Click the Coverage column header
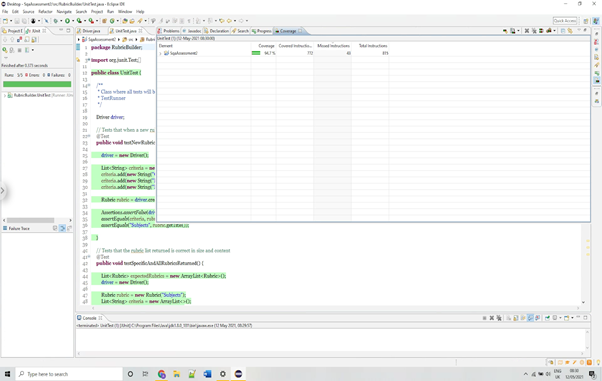This screenshot has width=602, height=381. (x=266, y=46)
